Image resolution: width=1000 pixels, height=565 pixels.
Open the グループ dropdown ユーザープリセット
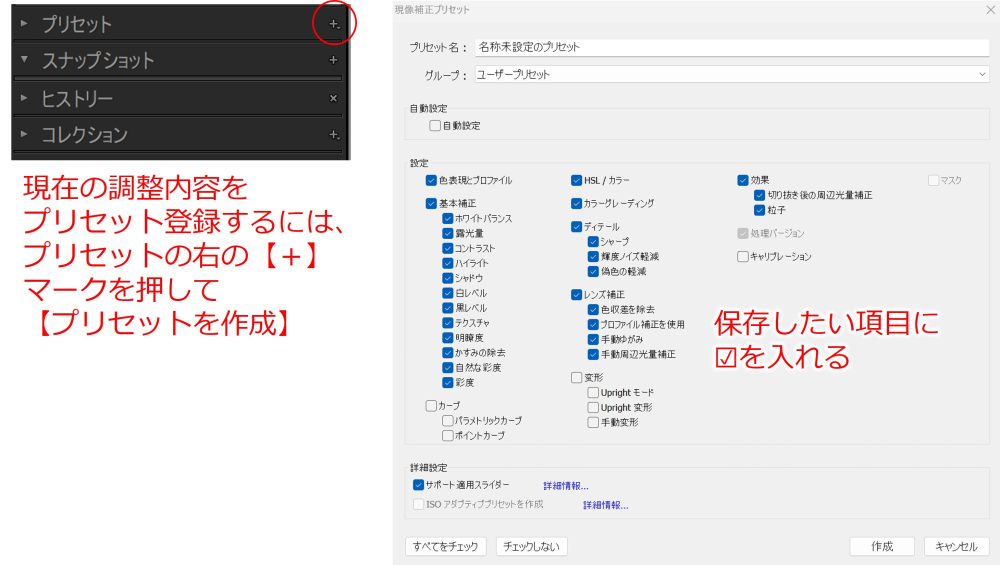[732, 74]
